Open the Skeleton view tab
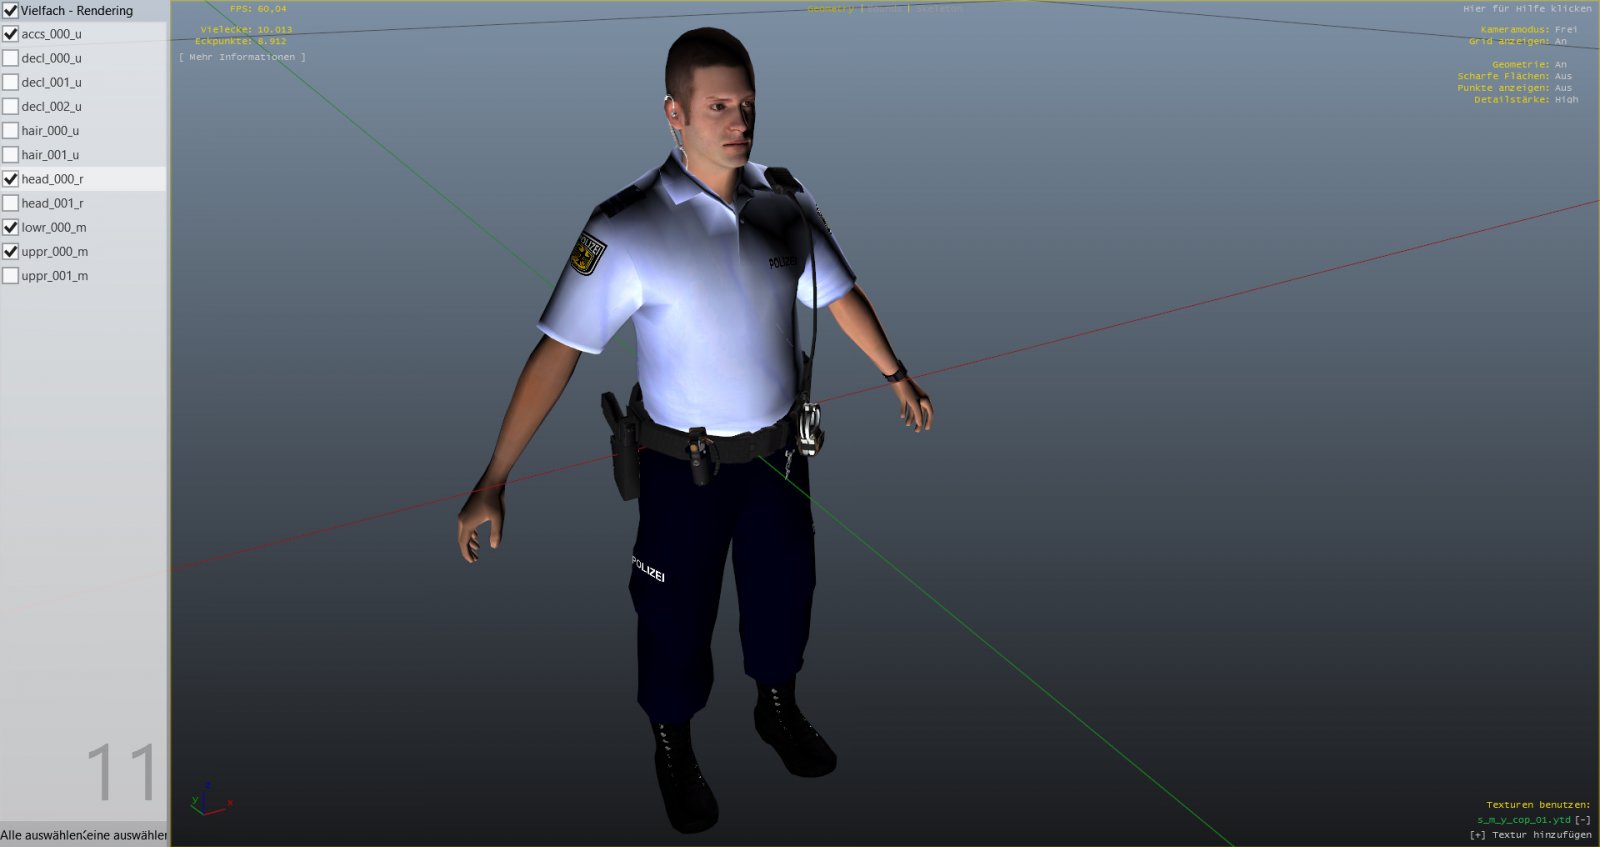 point(939,9)
